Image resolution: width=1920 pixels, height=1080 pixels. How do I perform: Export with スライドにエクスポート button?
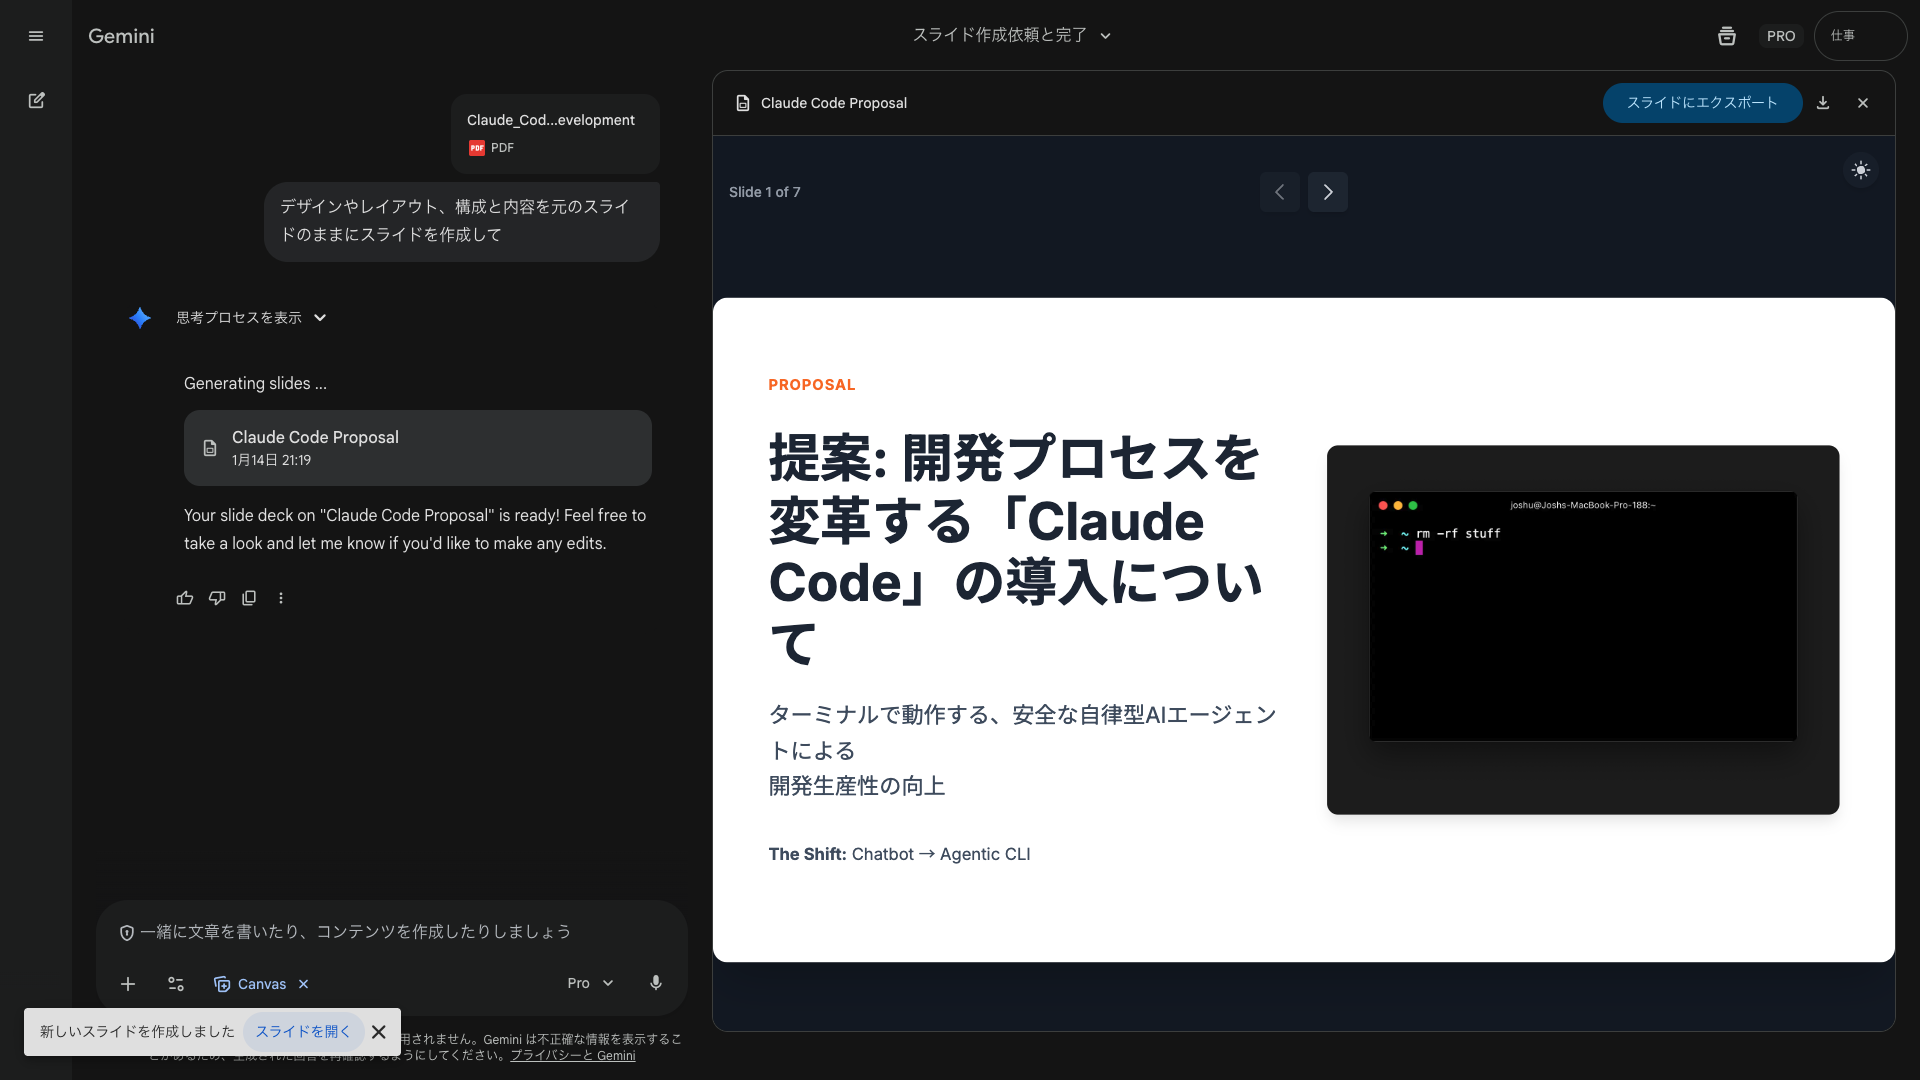coord(1702,103)
